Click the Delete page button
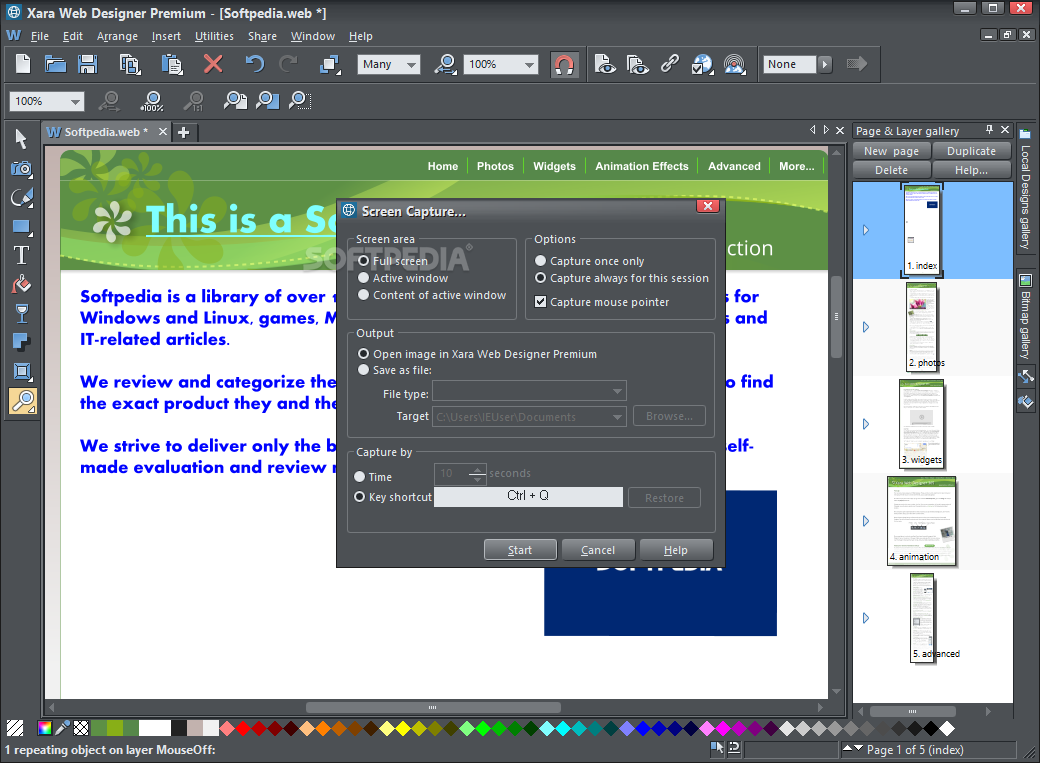Viewport: 1040px width, 763px height. [x=891, y=170]
